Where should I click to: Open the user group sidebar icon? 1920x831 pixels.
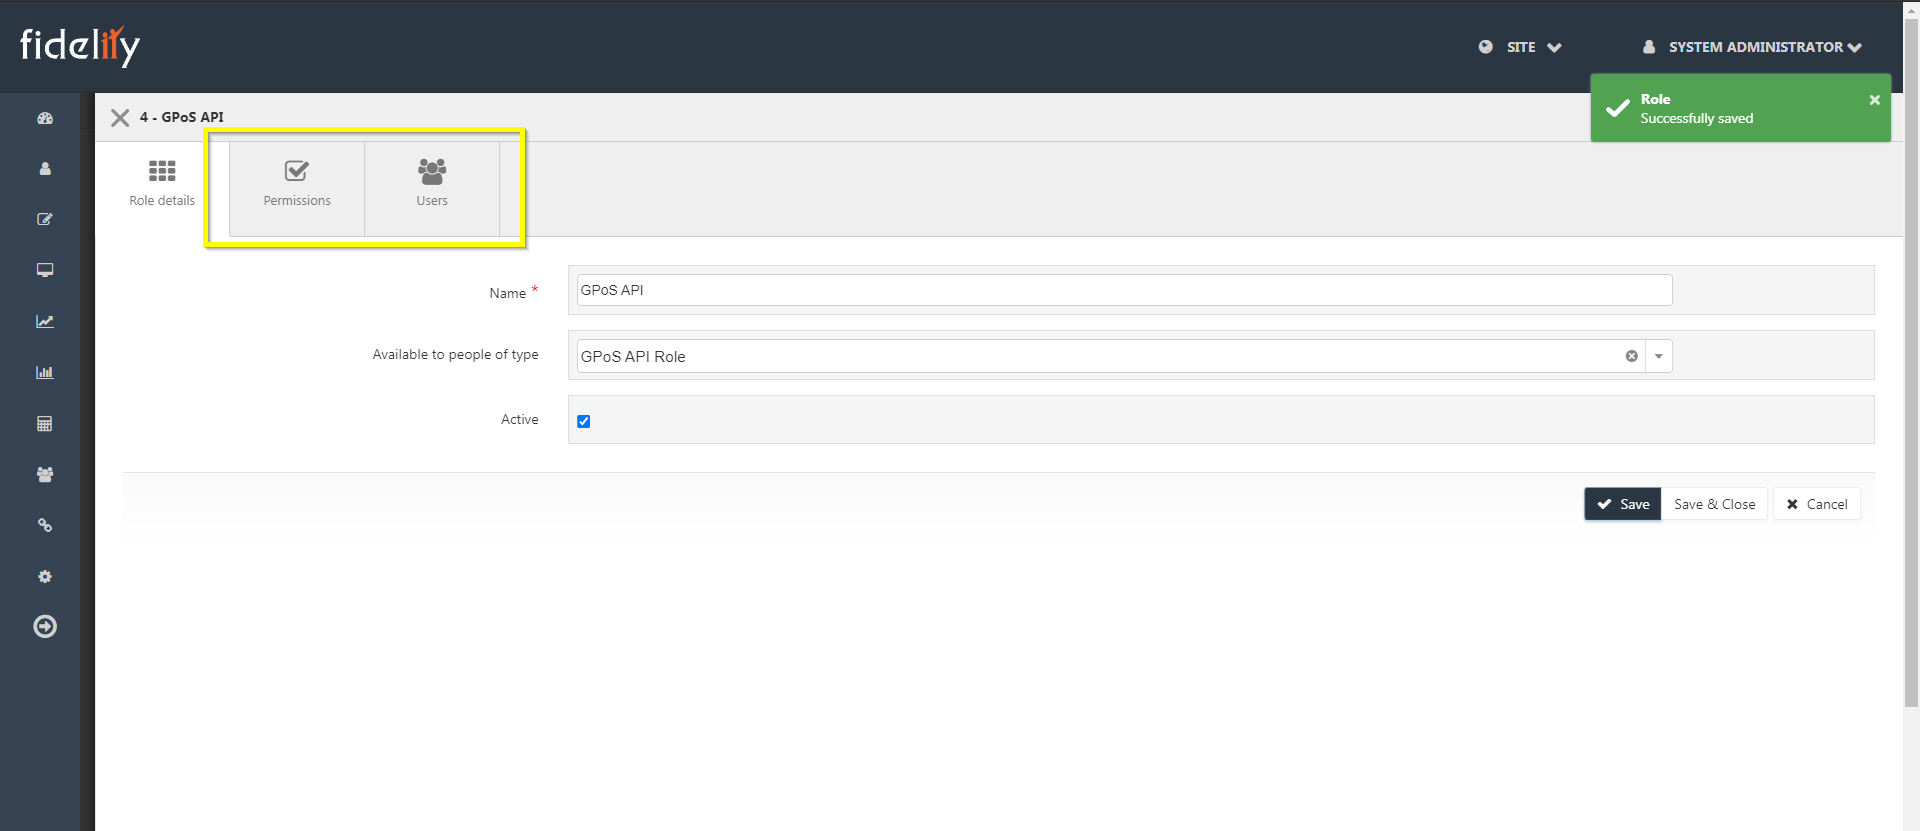(45, 474)
